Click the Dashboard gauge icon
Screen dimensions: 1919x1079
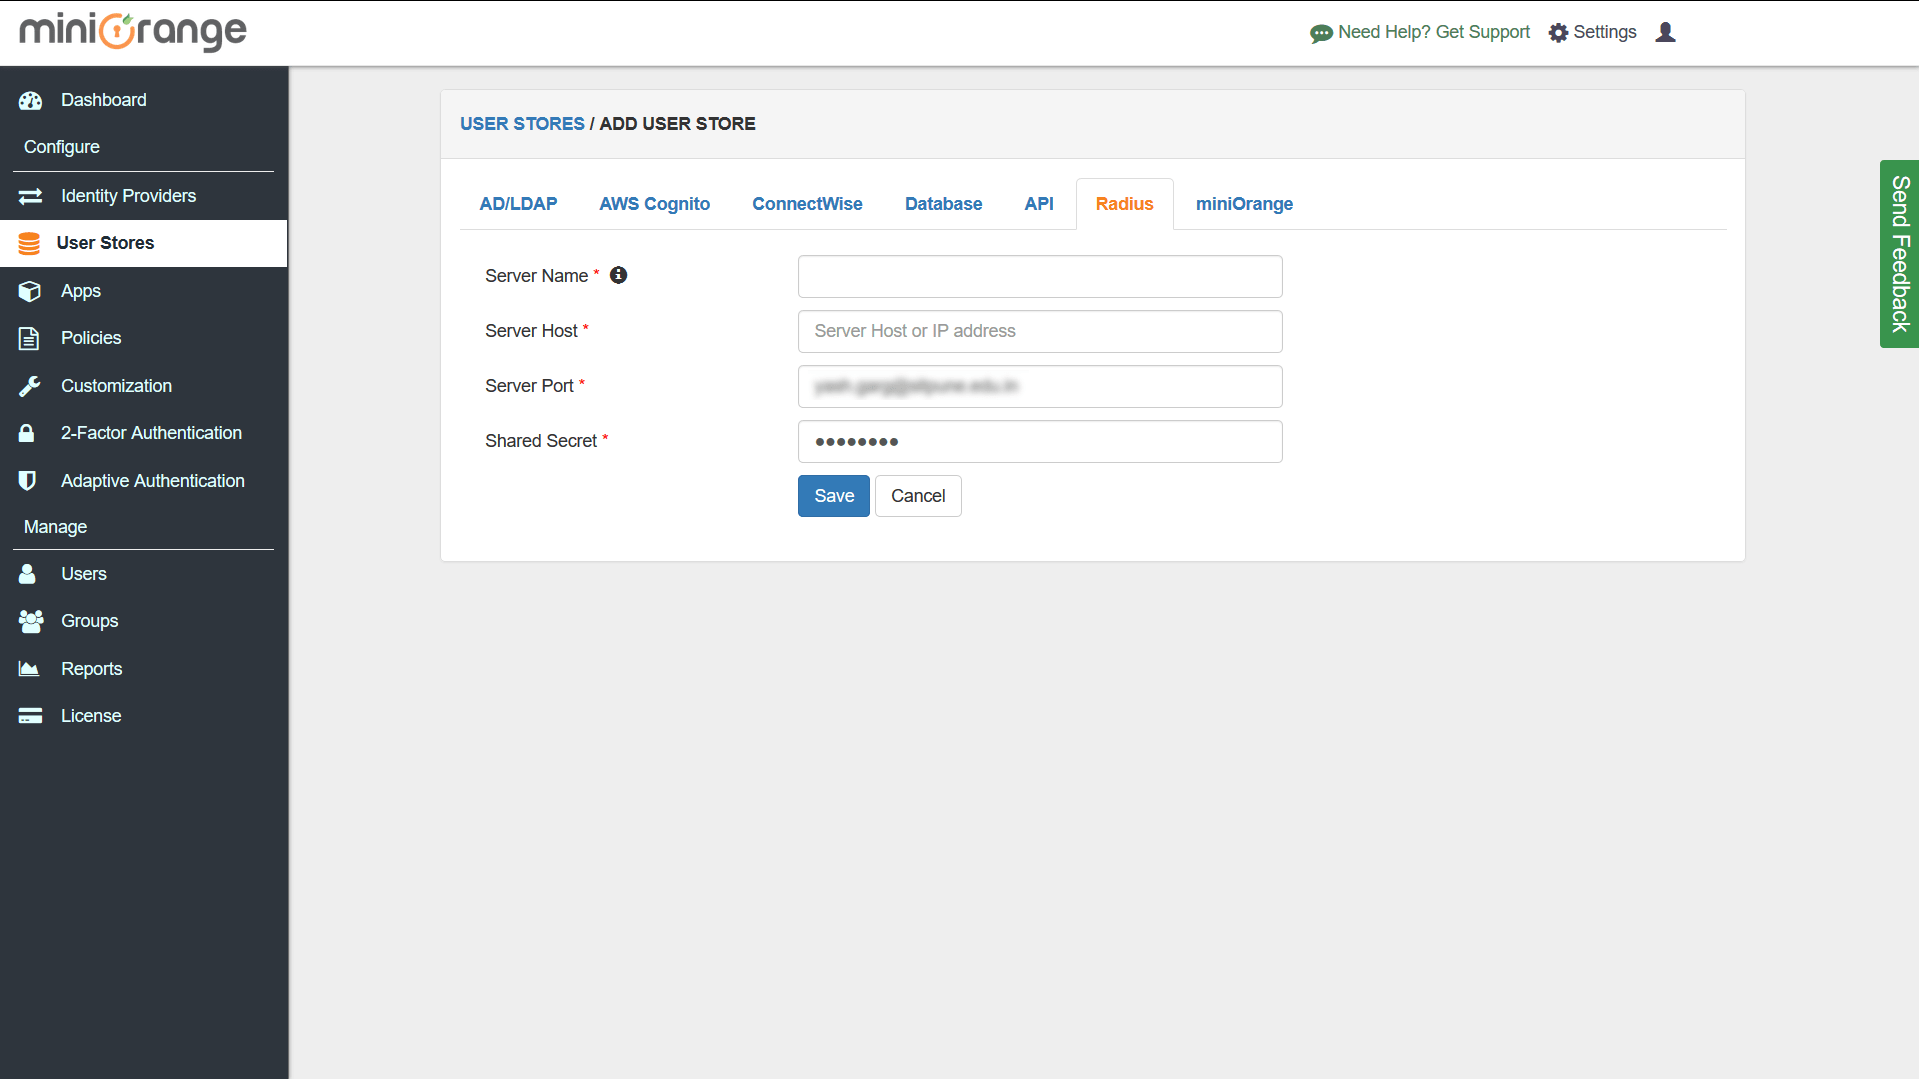[x=30, y=100]
